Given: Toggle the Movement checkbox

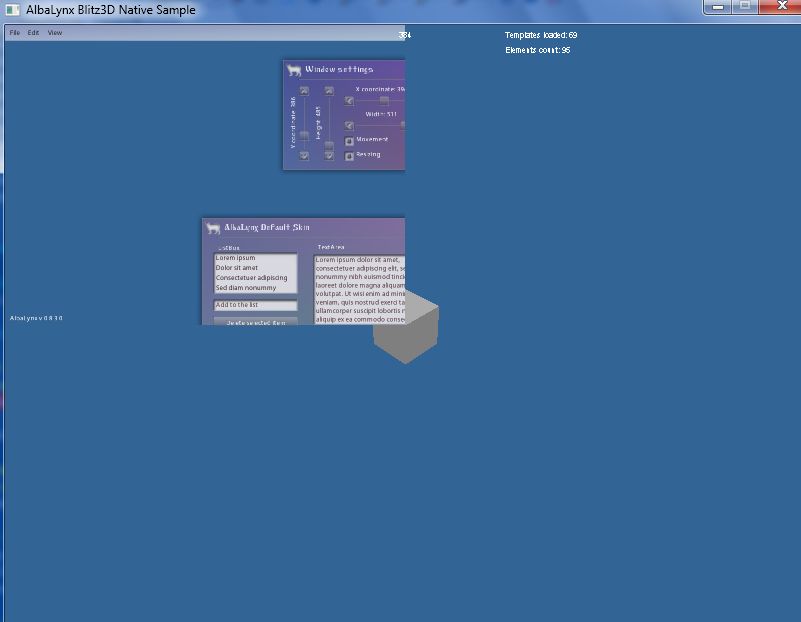Looking at the screenshot, I should pyautogui.click(x=349, y=141).
